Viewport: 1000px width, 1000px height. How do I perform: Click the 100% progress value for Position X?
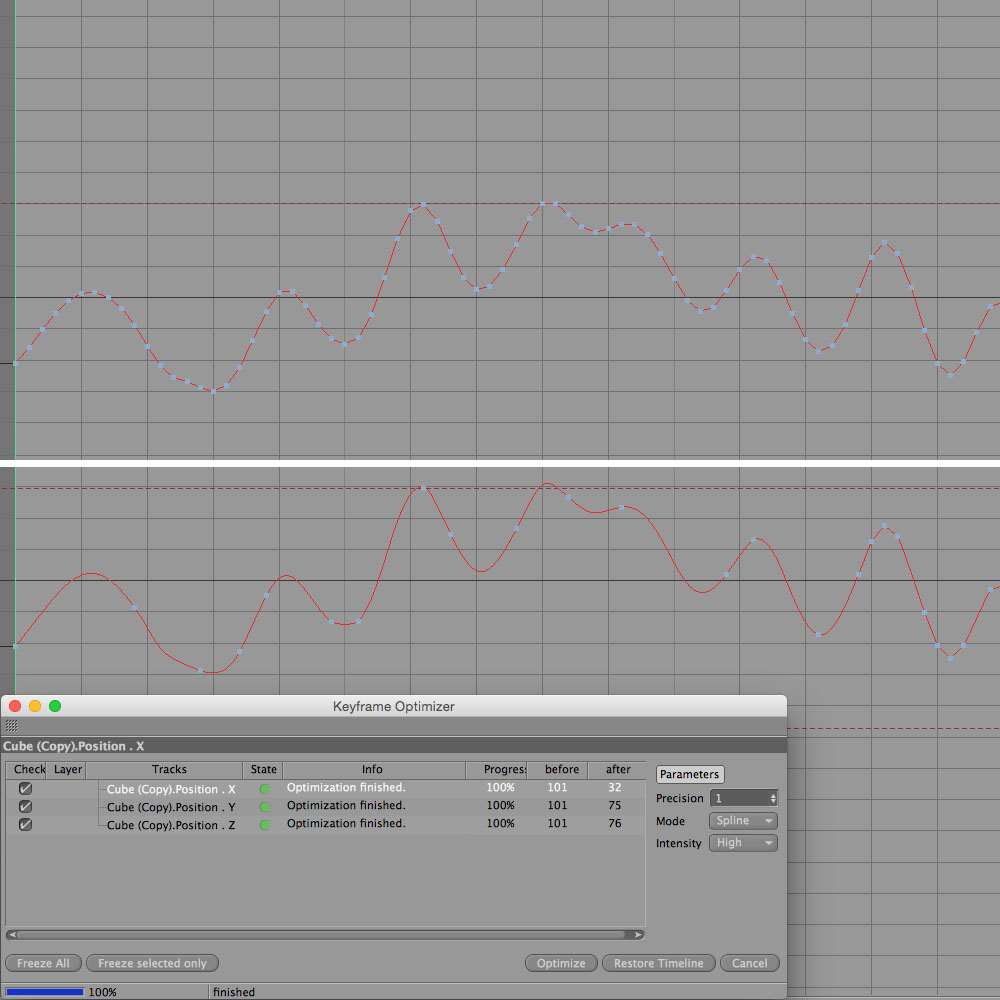click(501, 788)
